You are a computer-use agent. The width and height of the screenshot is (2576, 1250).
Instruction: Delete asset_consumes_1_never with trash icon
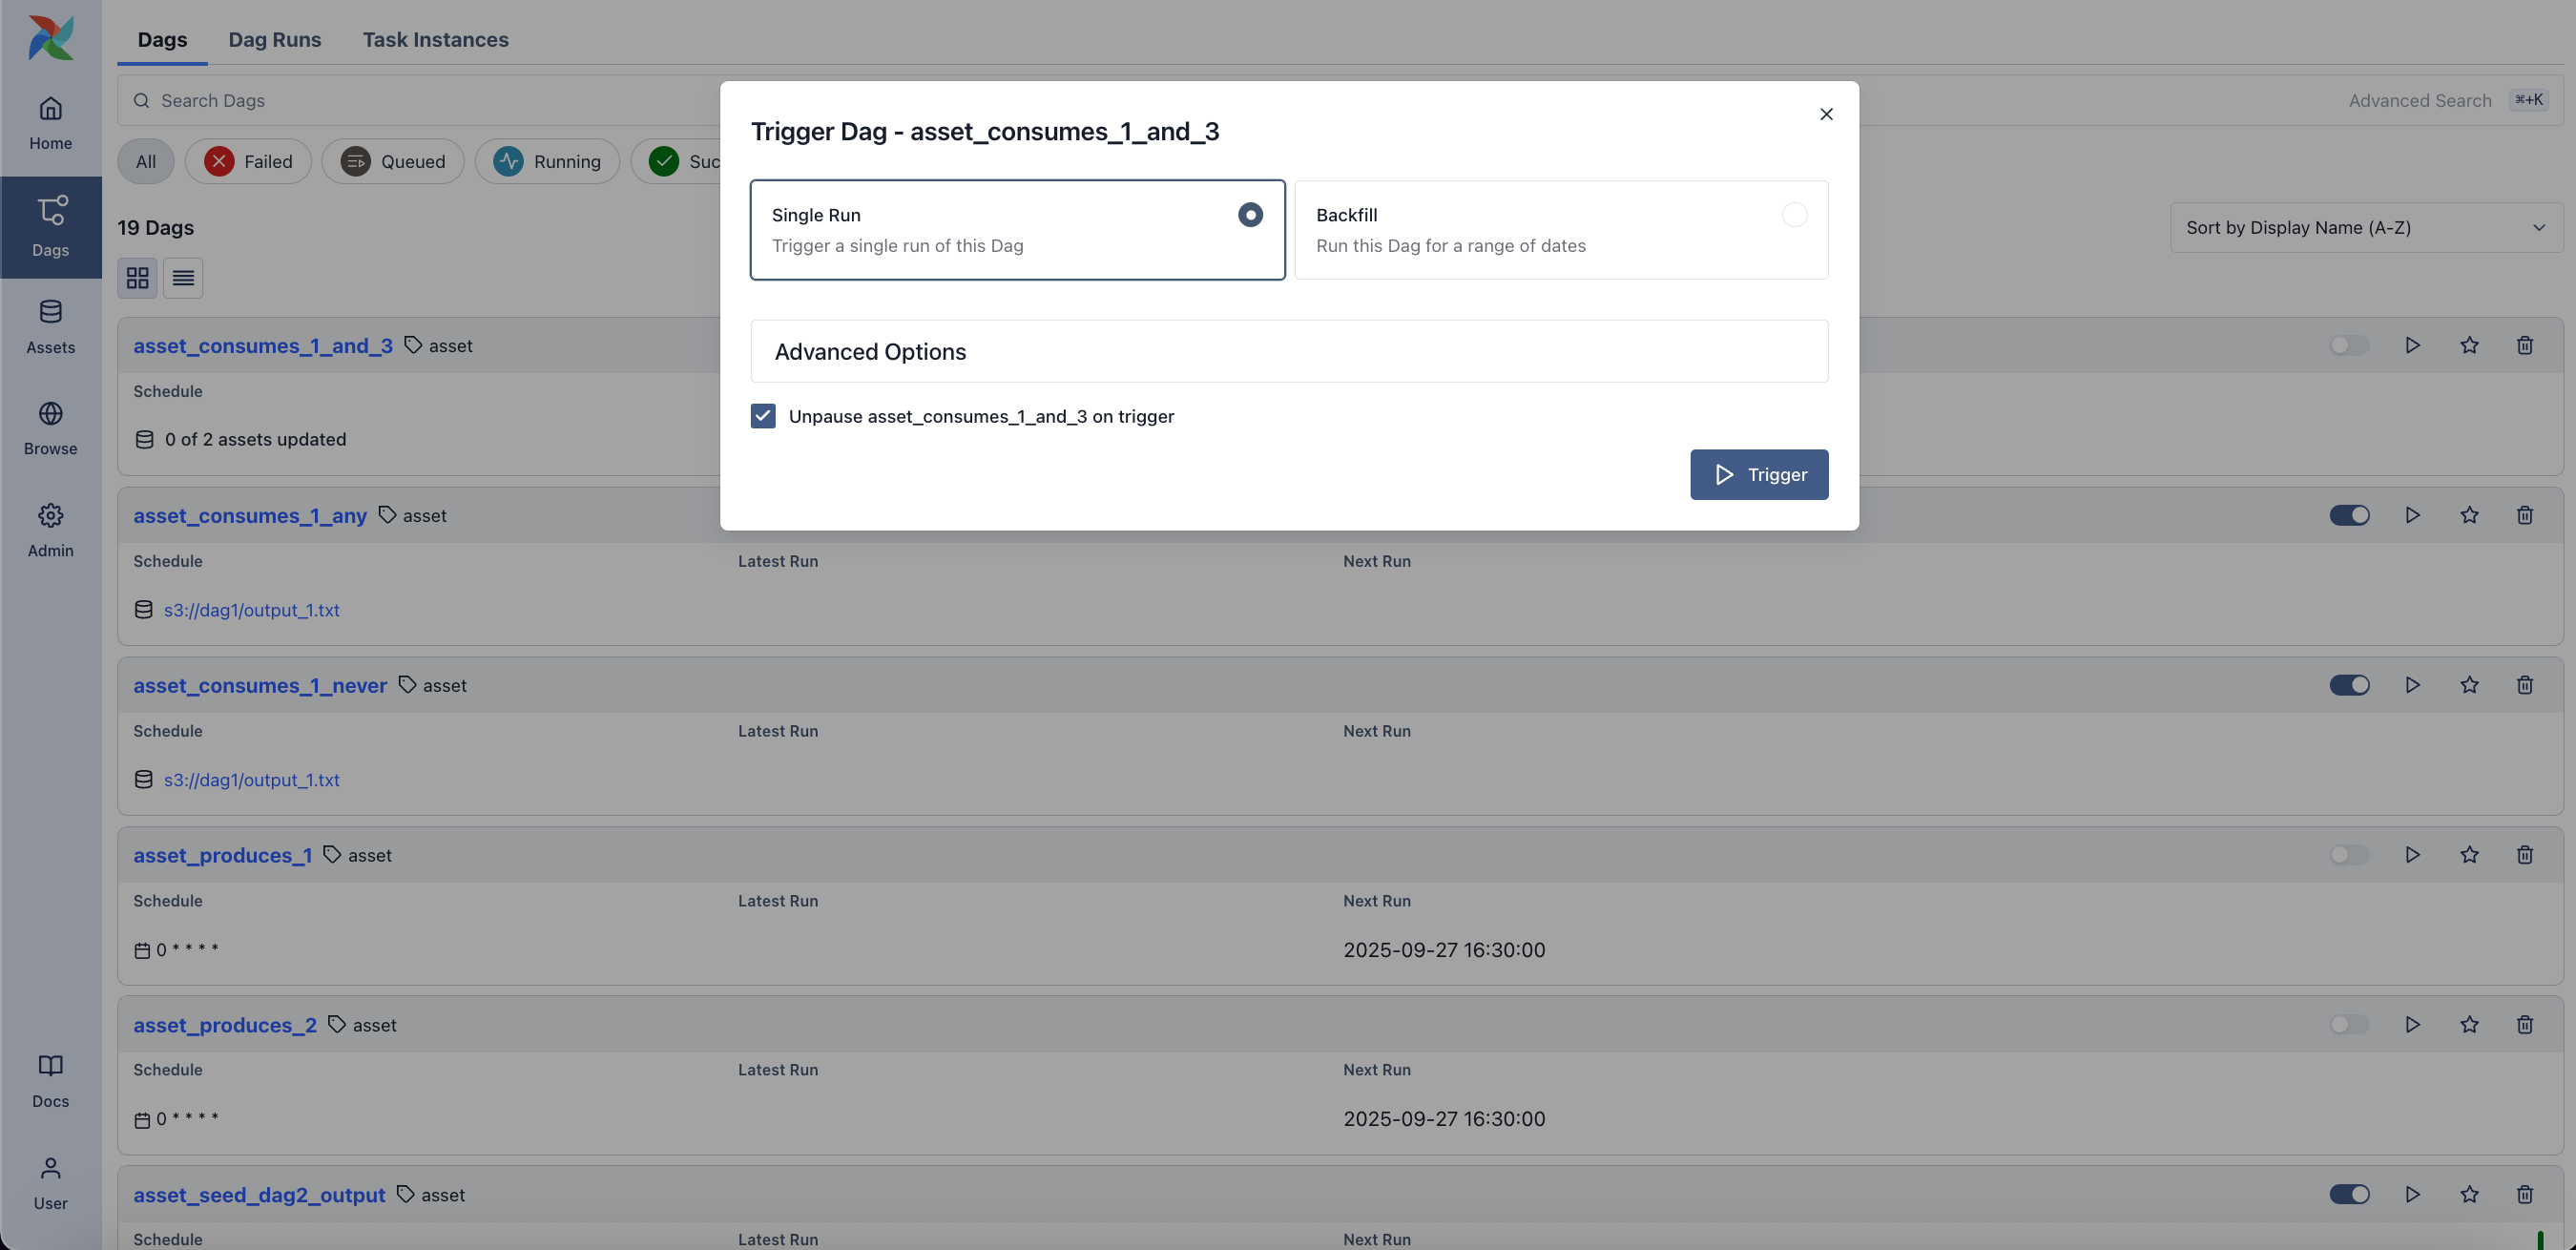click(2524, 686)
